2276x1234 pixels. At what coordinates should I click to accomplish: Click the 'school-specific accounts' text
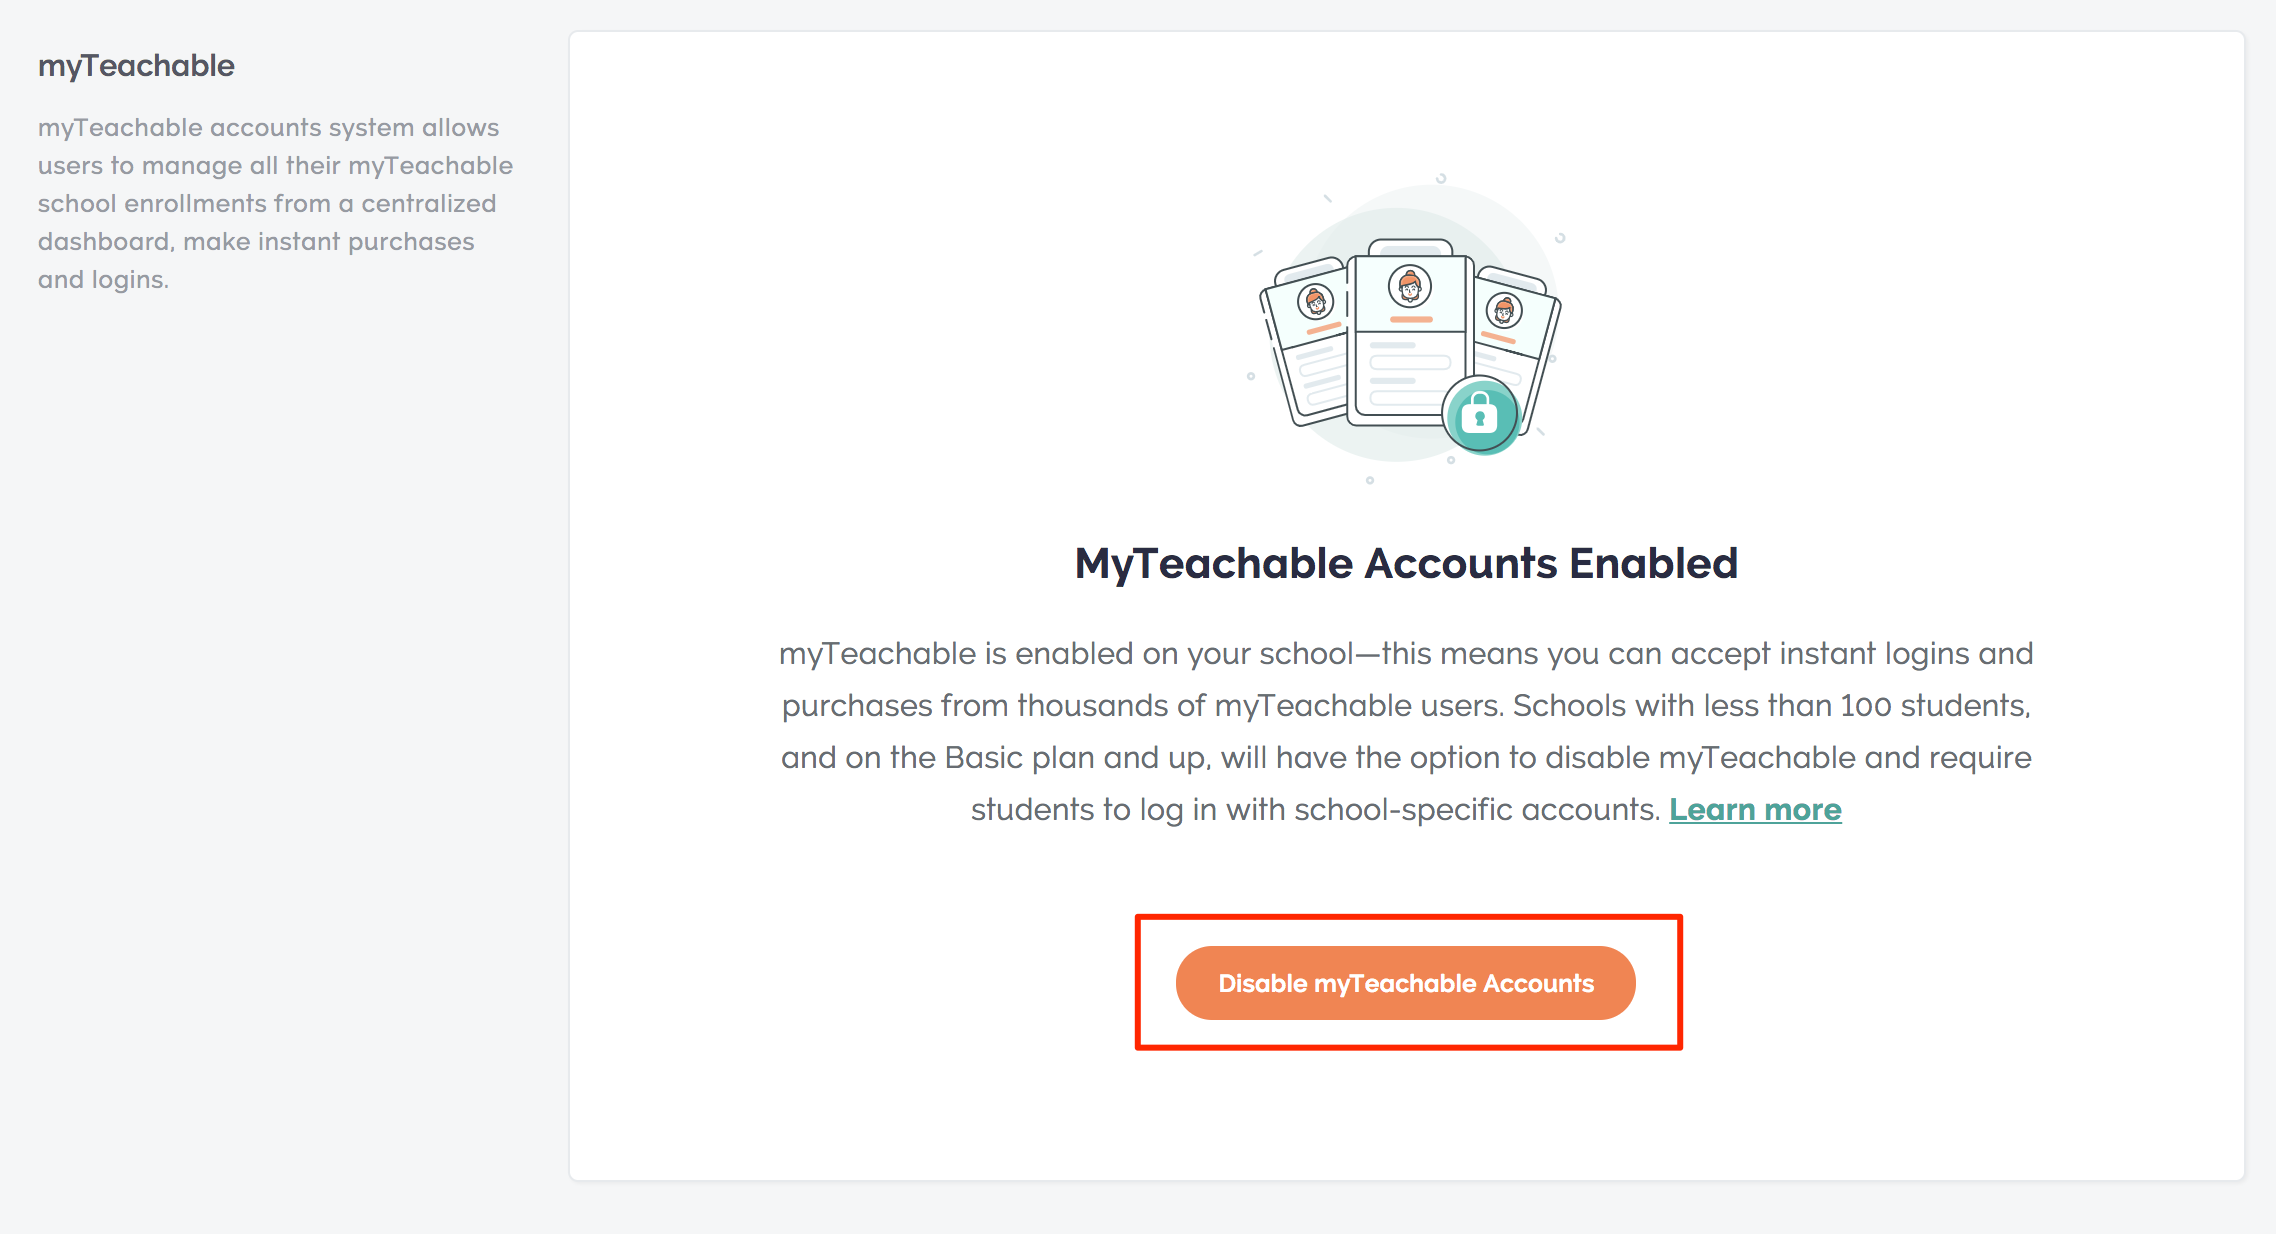click(x=1476, y=809)
